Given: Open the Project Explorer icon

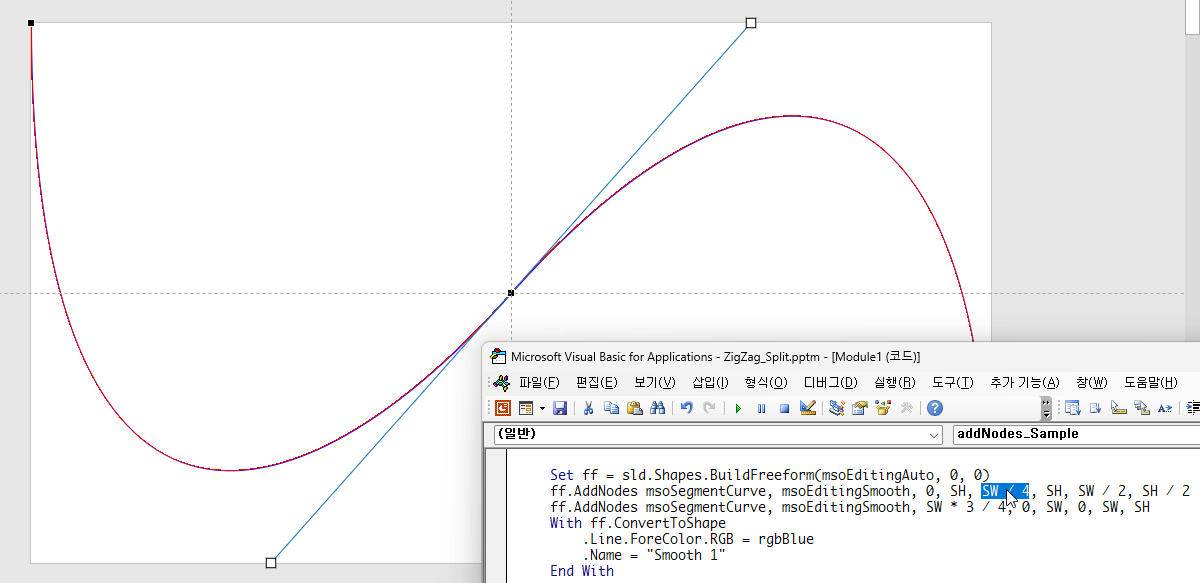Looking at the screenshot, I should [x=837, y=408].
